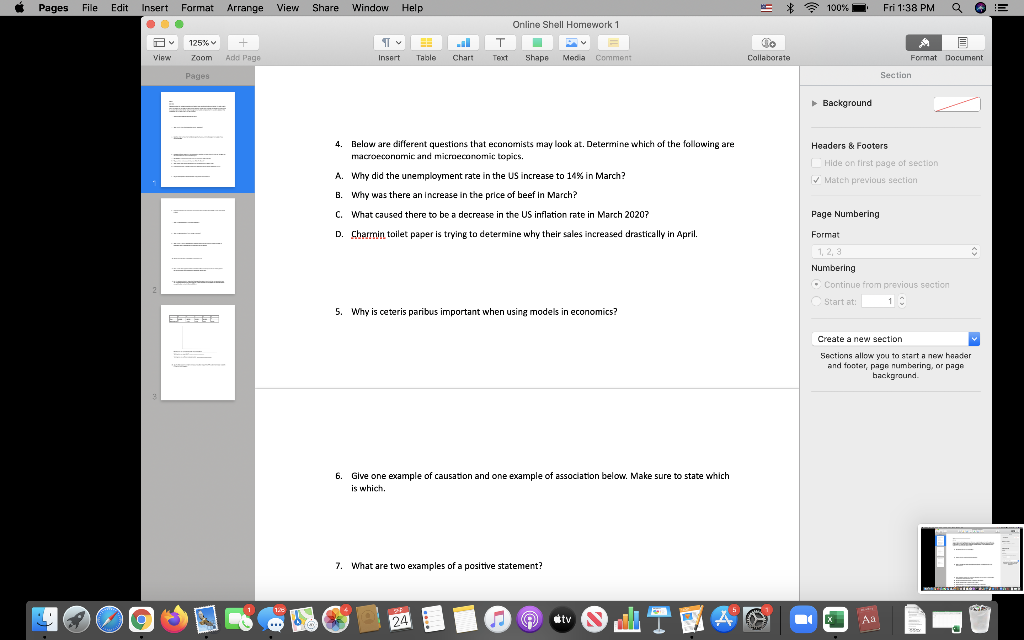Open the Media browser

[x=573, y=42]
